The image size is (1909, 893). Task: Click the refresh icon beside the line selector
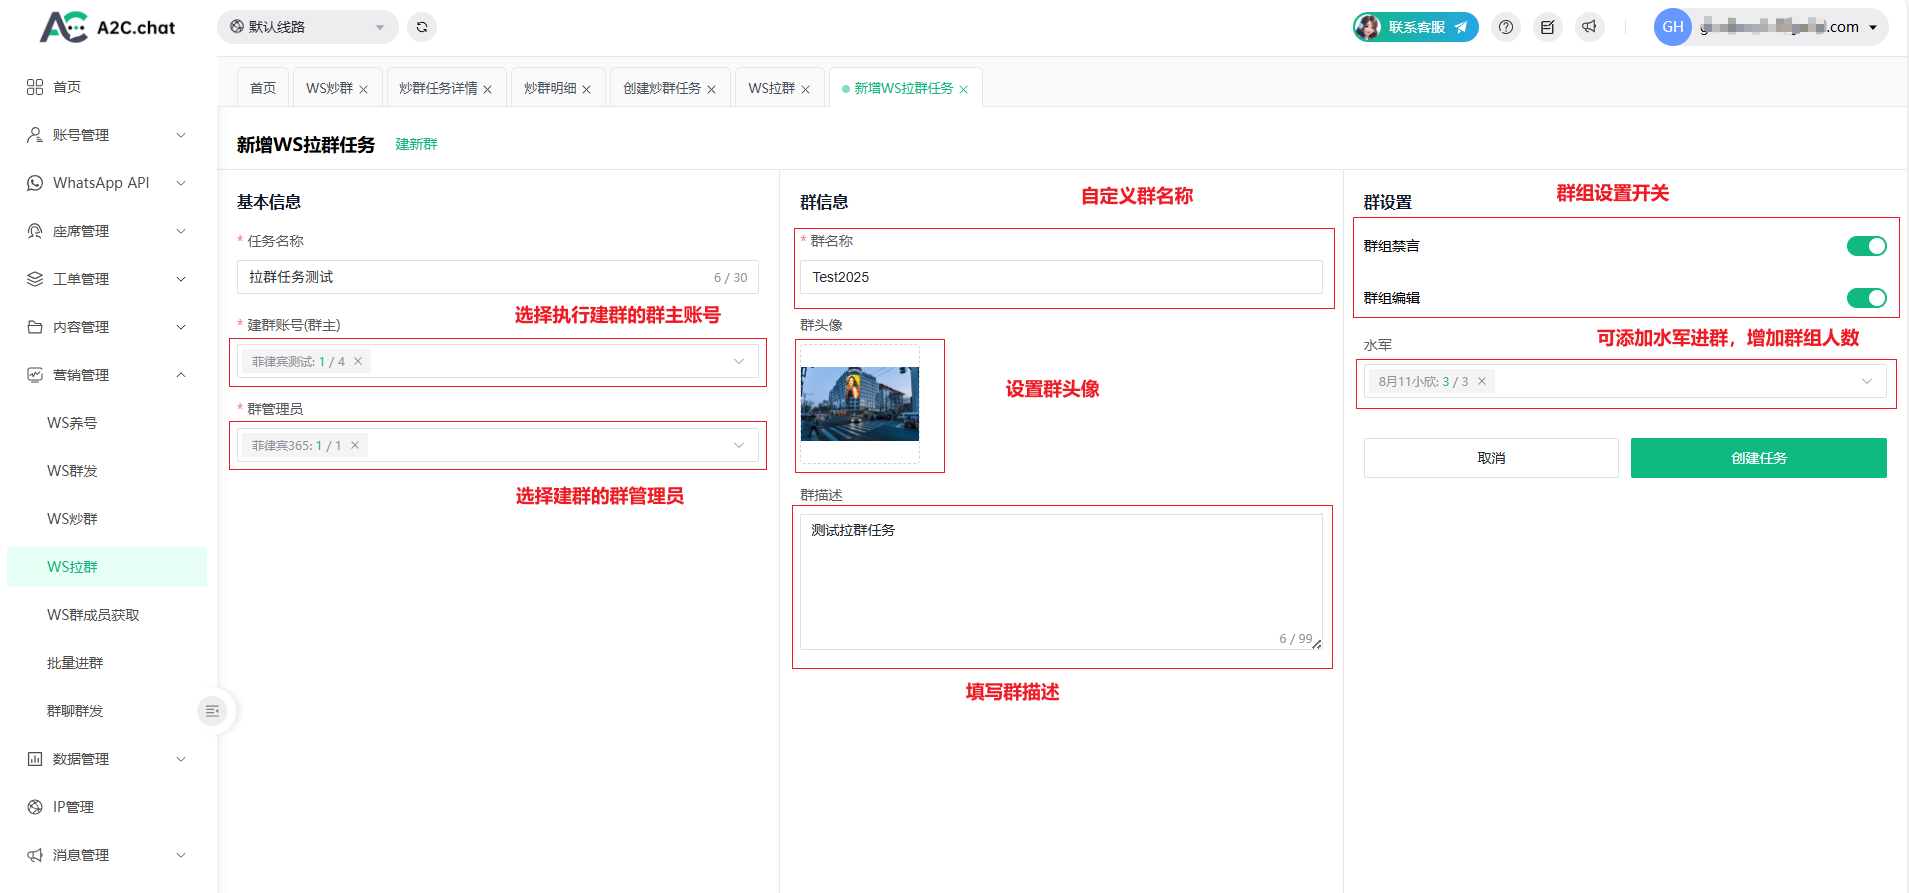pyautogui.click(x=422, y=27)
